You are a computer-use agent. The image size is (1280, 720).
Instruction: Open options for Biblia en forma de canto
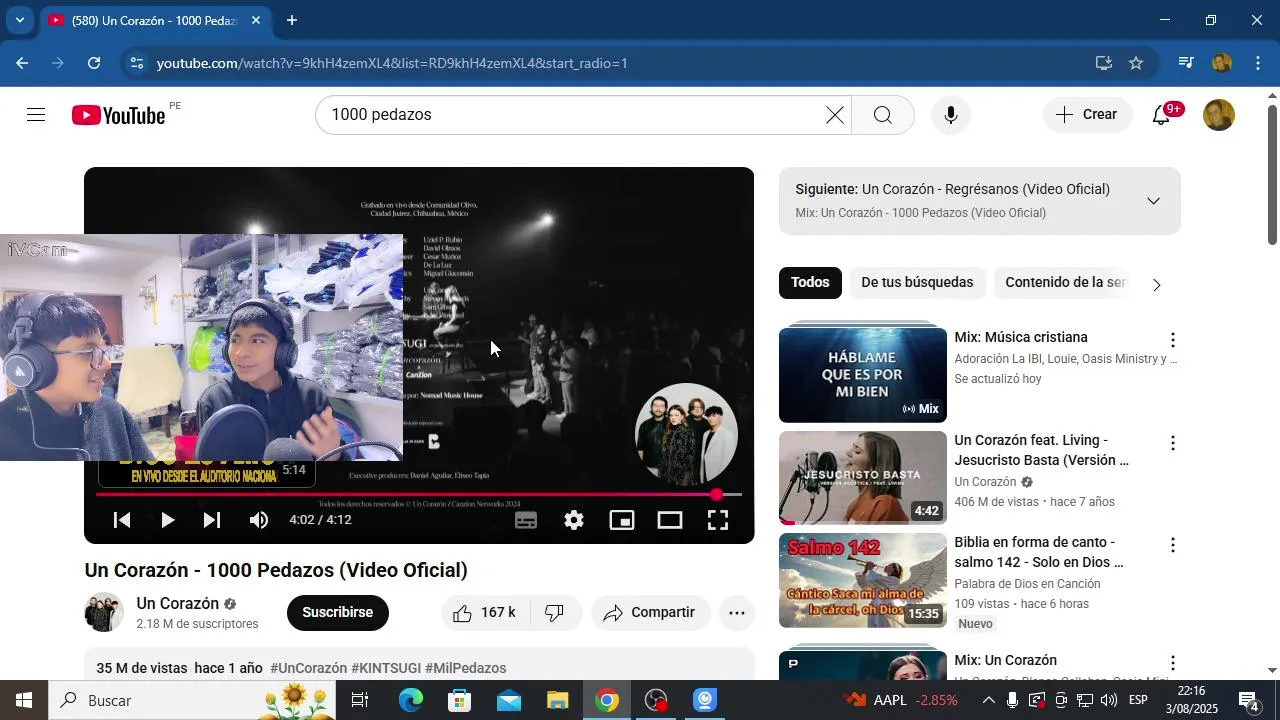pyautogui.click(x=1173, y=545)
